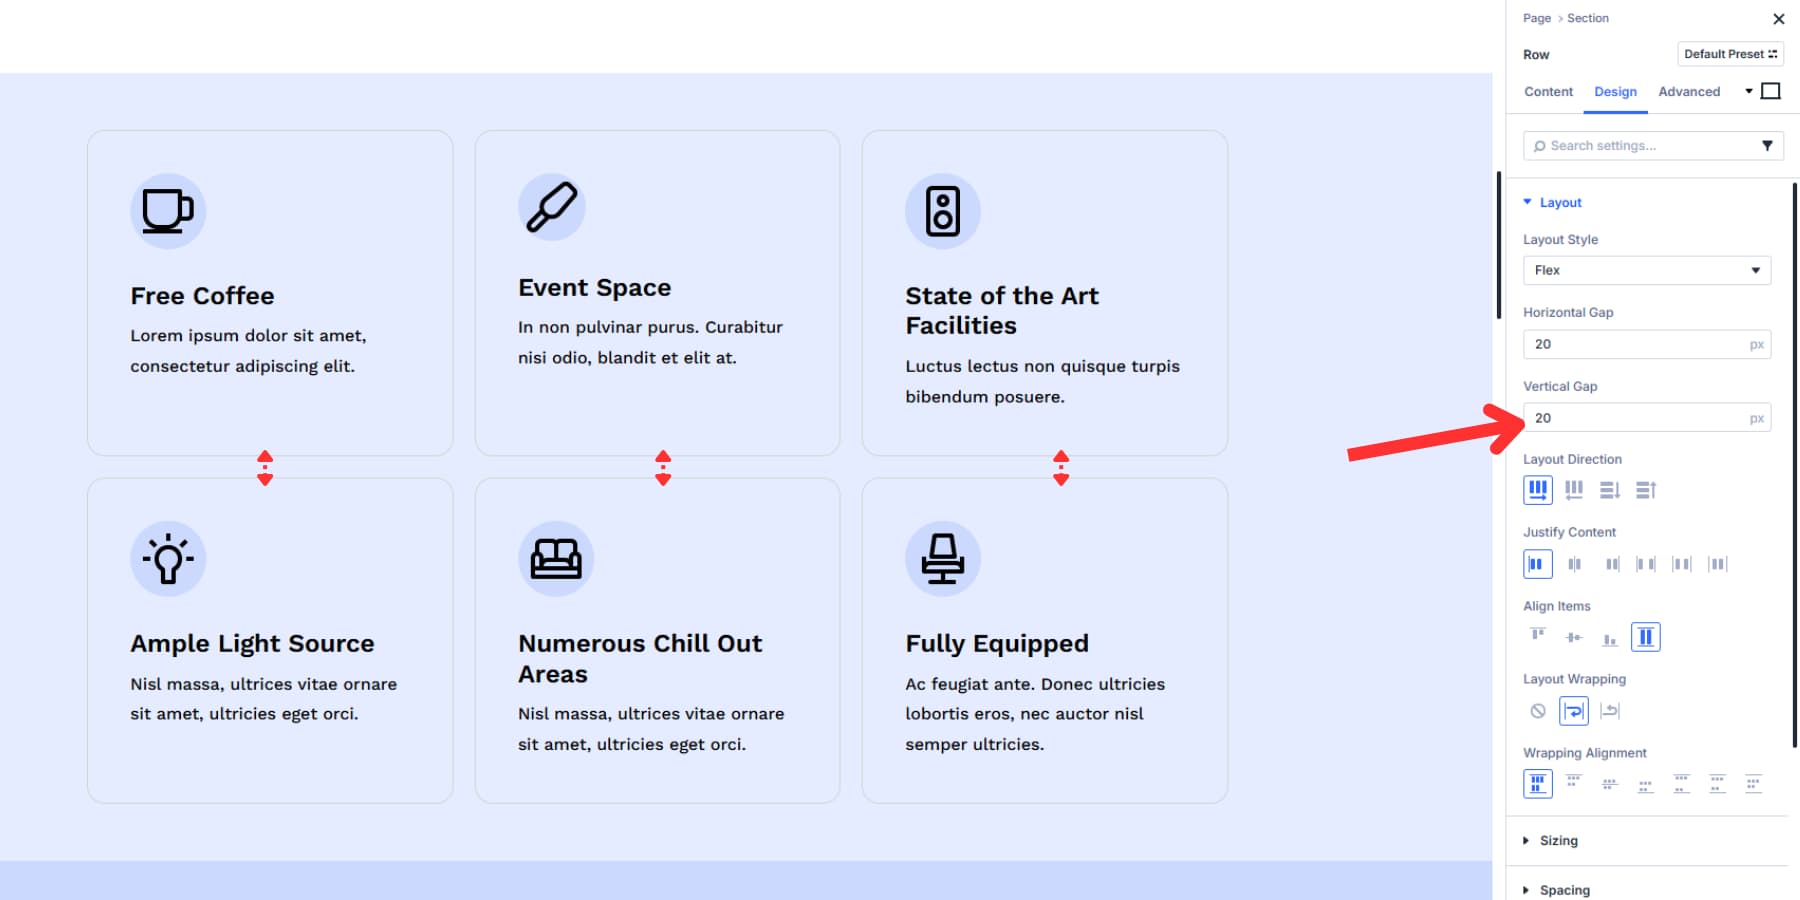Expand the Sizing section
Image resolution: width=1800 pixels, height=900 pixels.
click(1558, 841)
